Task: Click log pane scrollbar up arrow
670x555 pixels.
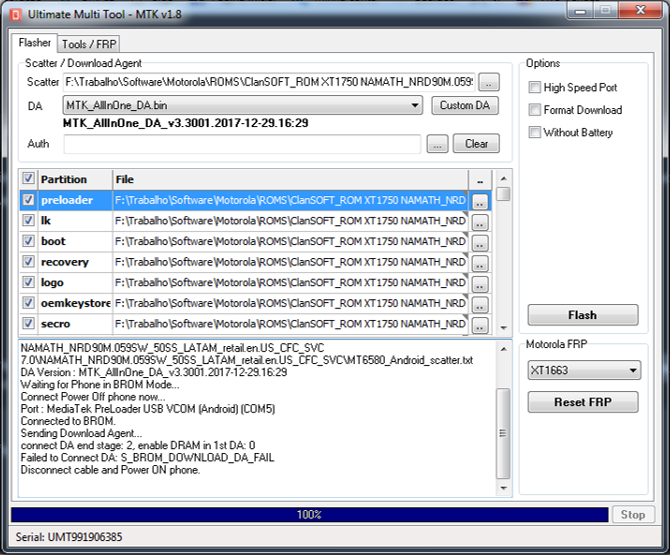Action: point(504,349)
